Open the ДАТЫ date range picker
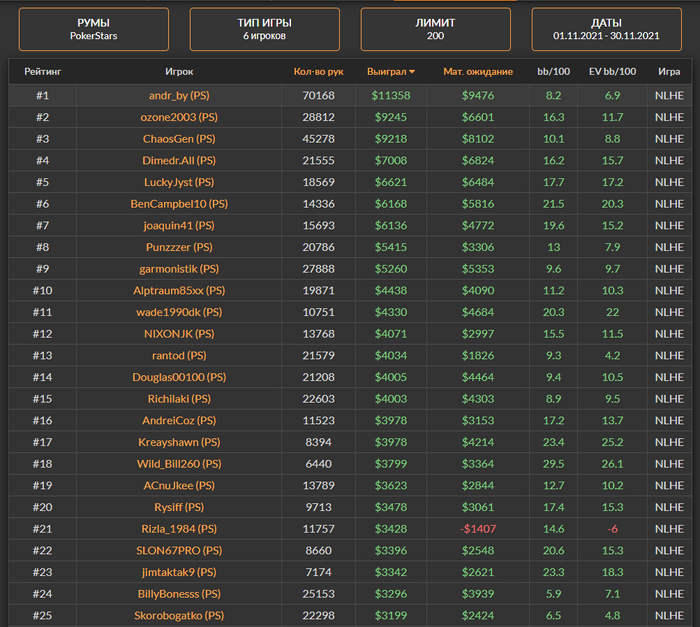Viewport: 700px width, 627px height. (x=606, y=29)
